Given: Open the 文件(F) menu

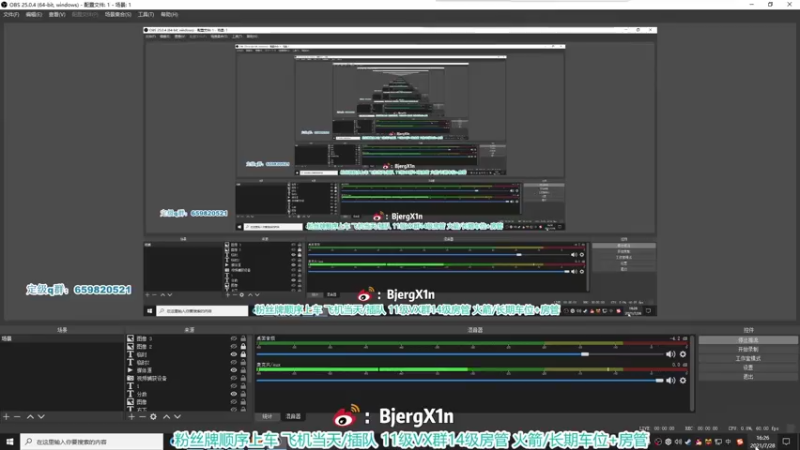Looking at the screenshot, I should coord(11,14).
